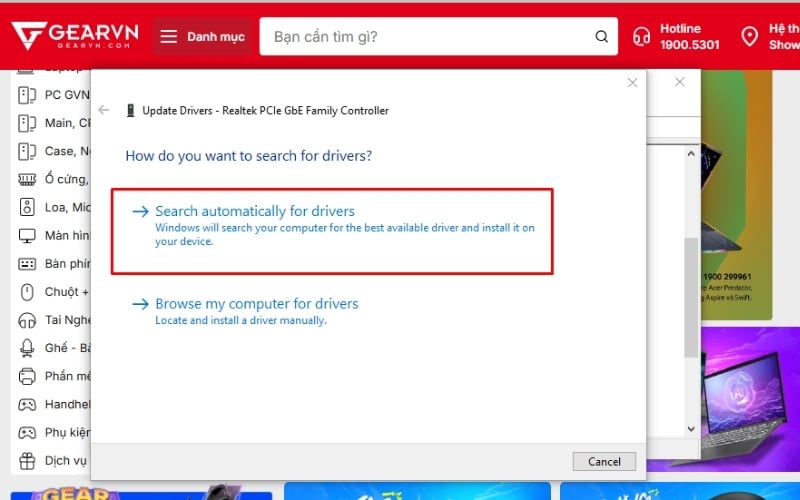Select PC GVN sidebar category icon

(x=27, y=95)
